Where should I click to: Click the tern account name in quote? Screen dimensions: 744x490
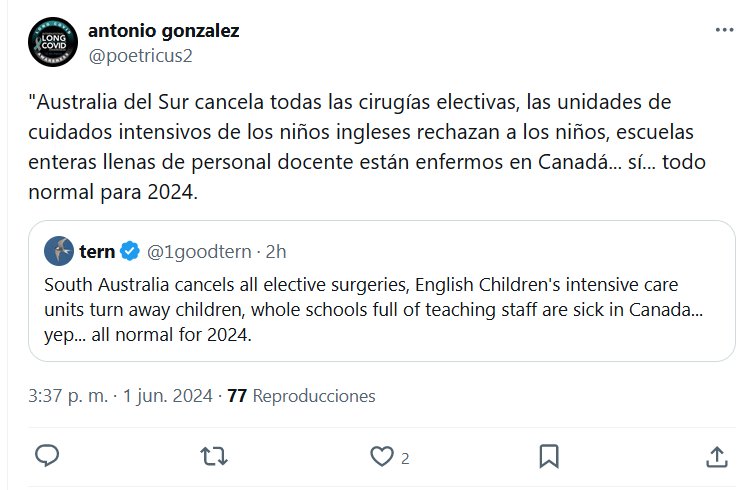(96, 249)
